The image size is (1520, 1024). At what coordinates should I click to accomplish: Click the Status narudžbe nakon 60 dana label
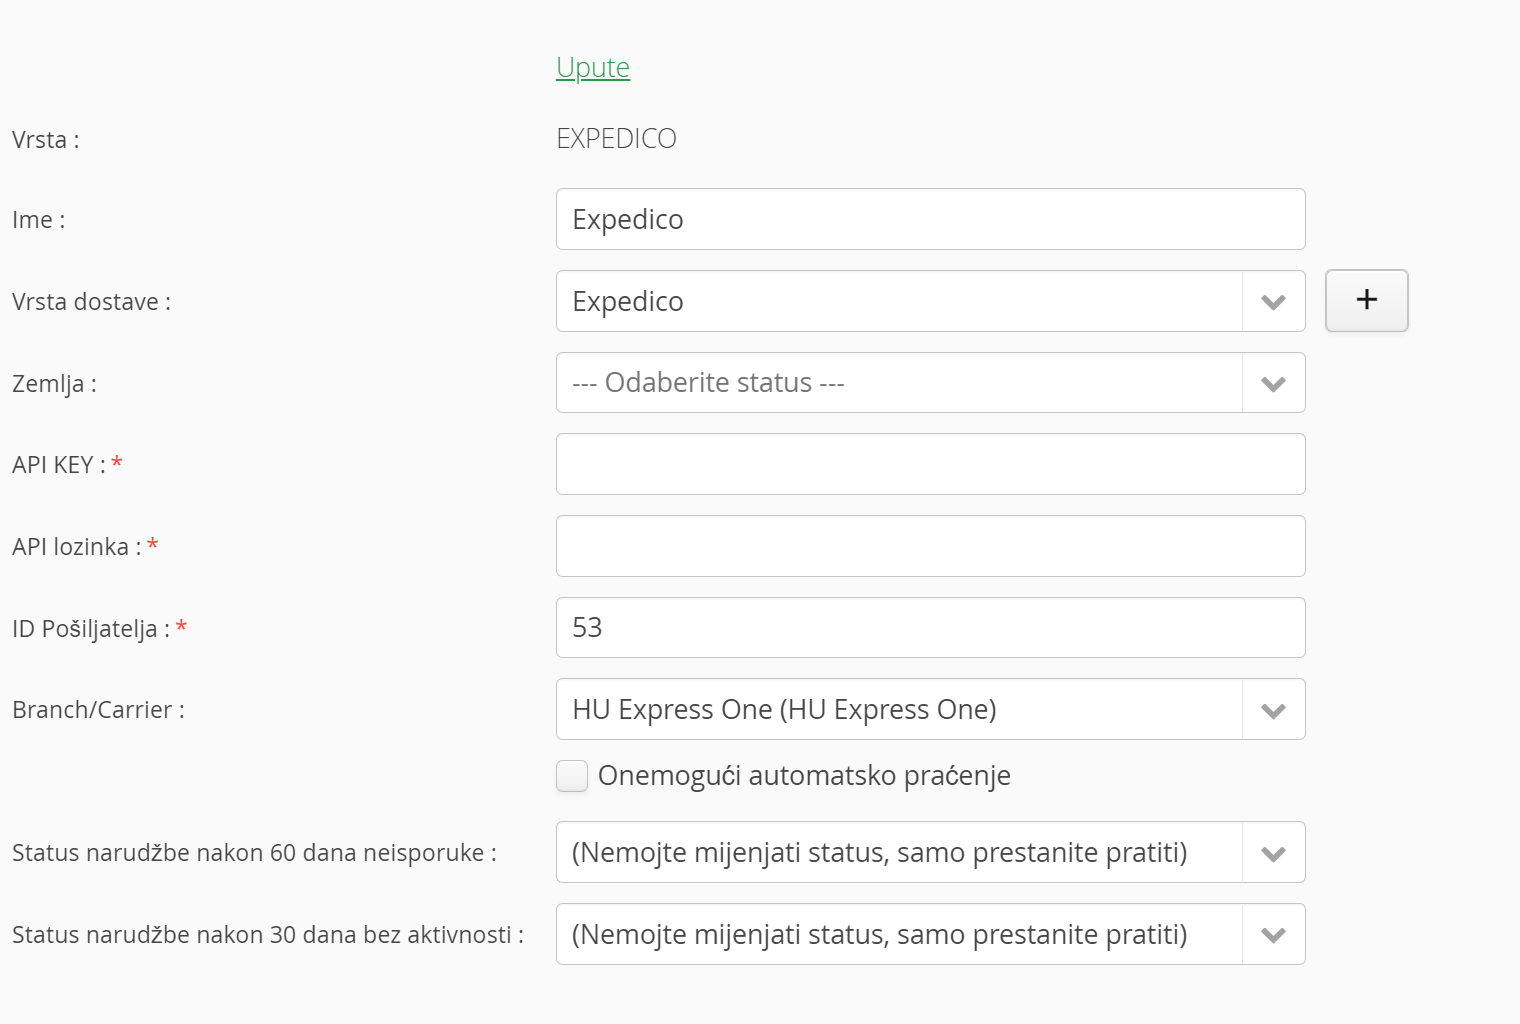pyautogui.click(x=254, y=853)
